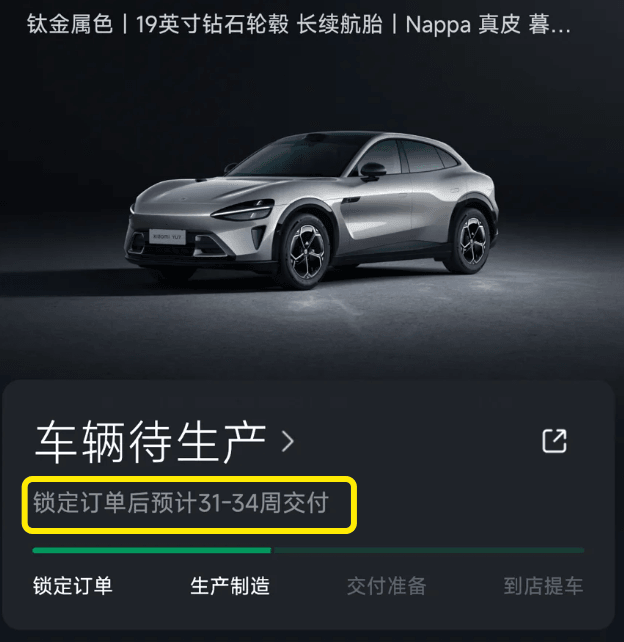Tap the car's rear wheel
Screen dimensions: 624x642
(470, 241)
